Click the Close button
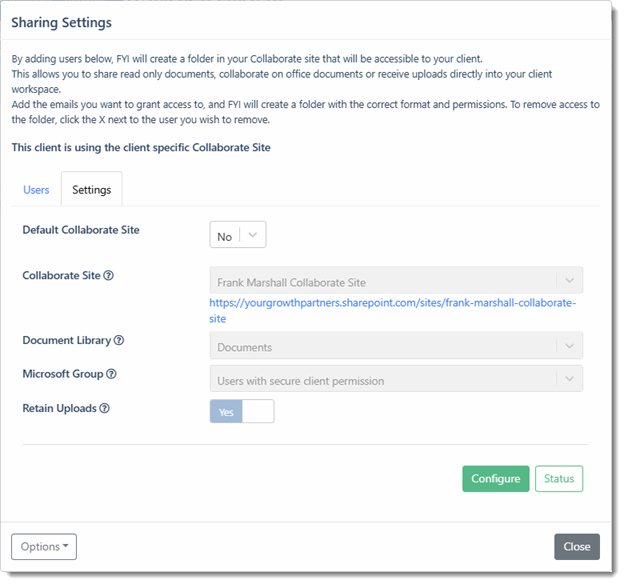The image size is (624, 584). 577,547
